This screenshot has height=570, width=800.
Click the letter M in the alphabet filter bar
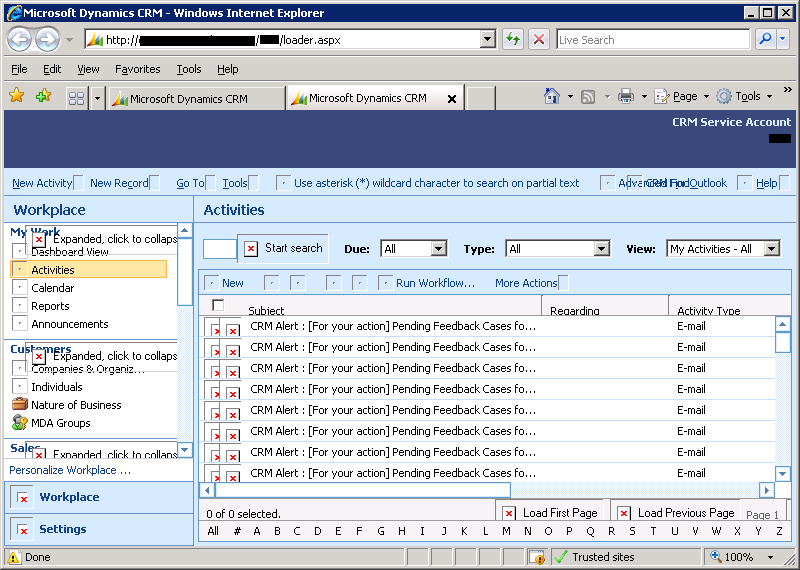506,531
